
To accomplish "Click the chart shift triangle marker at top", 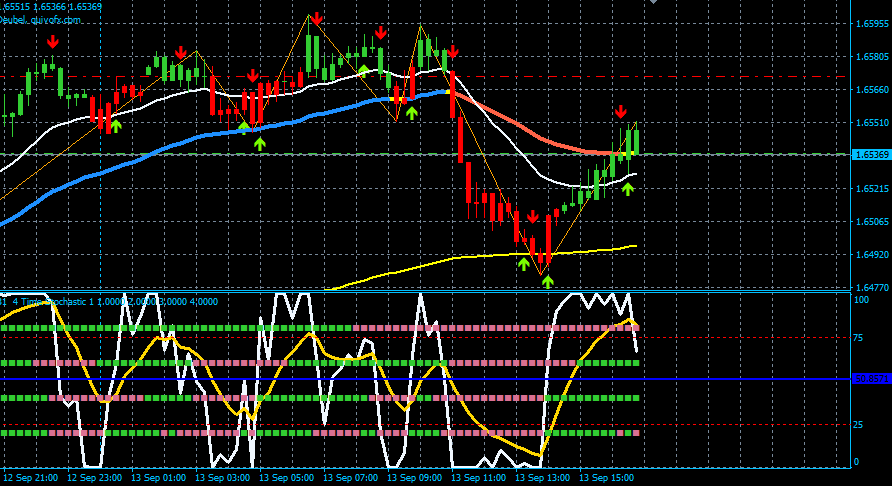I will pos(654,2).
